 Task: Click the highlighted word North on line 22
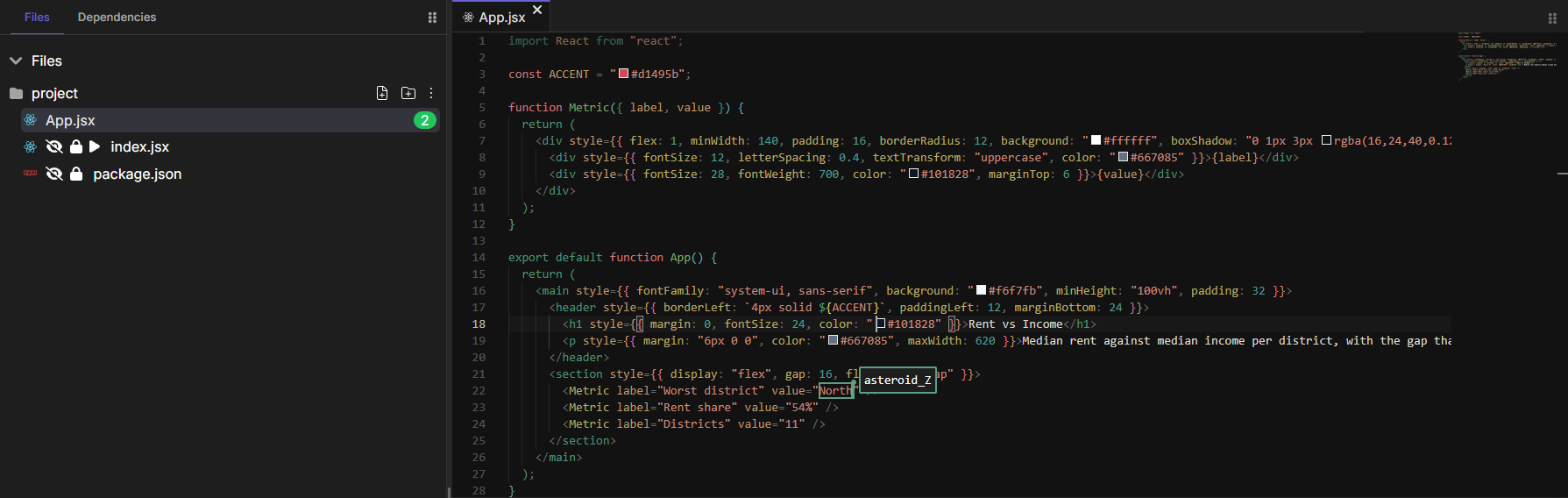click(x=835, y=391)
